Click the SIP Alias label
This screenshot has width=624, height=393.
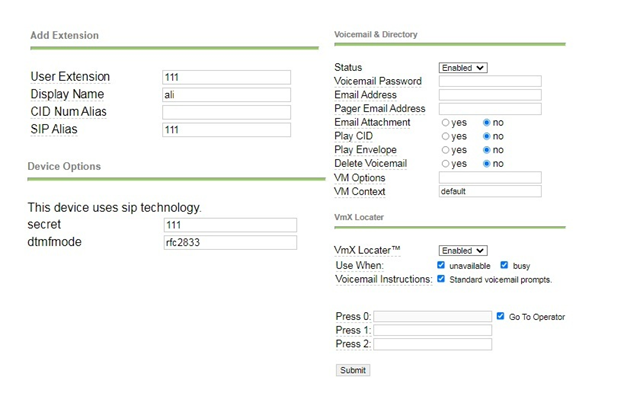pyautogui.click(x=54, y=129)
